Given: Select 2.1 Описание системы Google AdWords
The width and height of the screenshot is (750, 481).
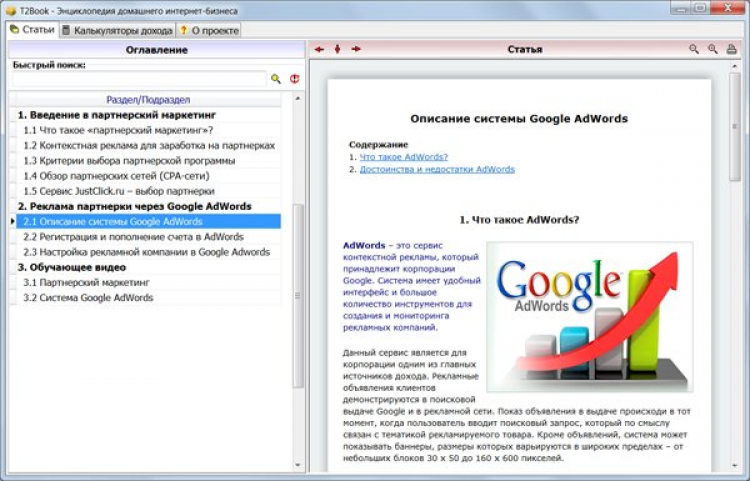Looking at the screenshot, I should tap(148, 221).
